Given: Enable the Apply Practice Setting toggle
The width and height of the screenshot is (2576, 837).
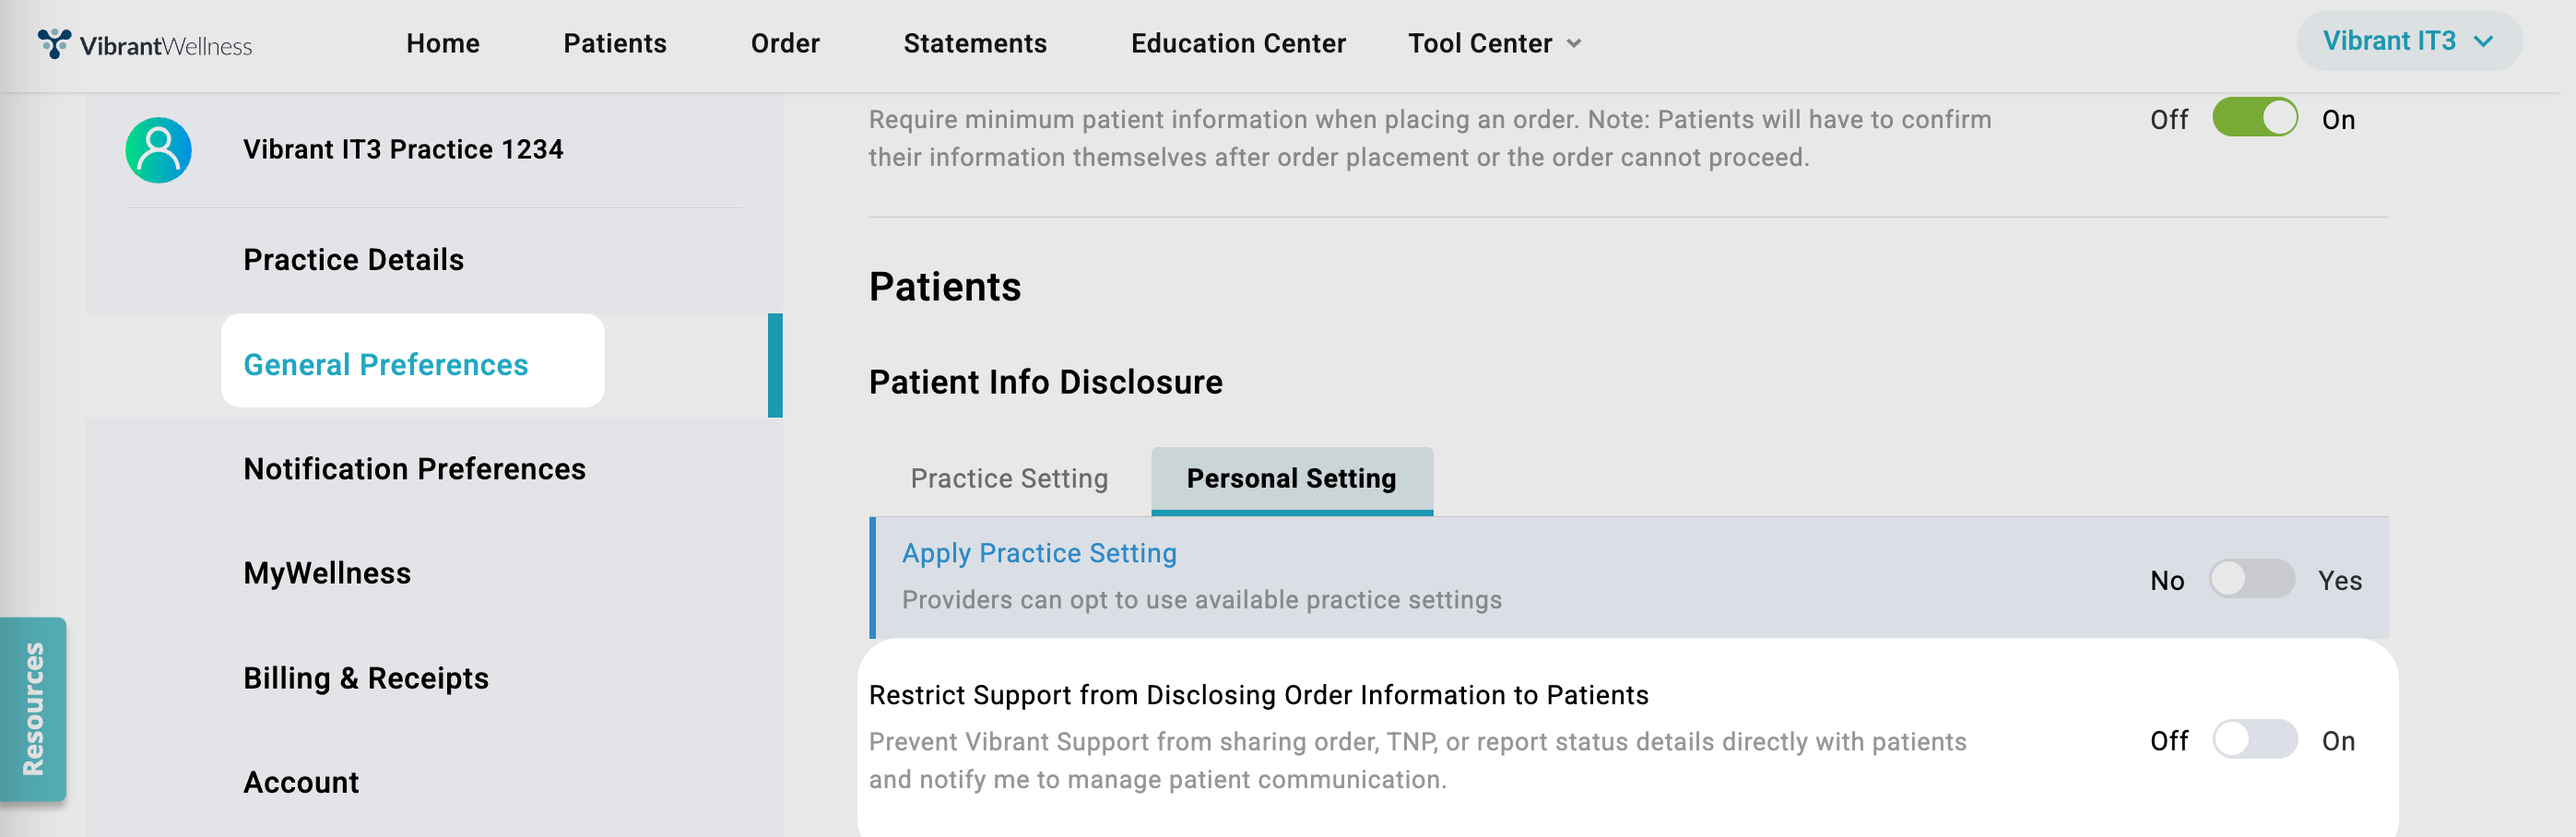Looking at the screenshot, I should click(2251, 579).
